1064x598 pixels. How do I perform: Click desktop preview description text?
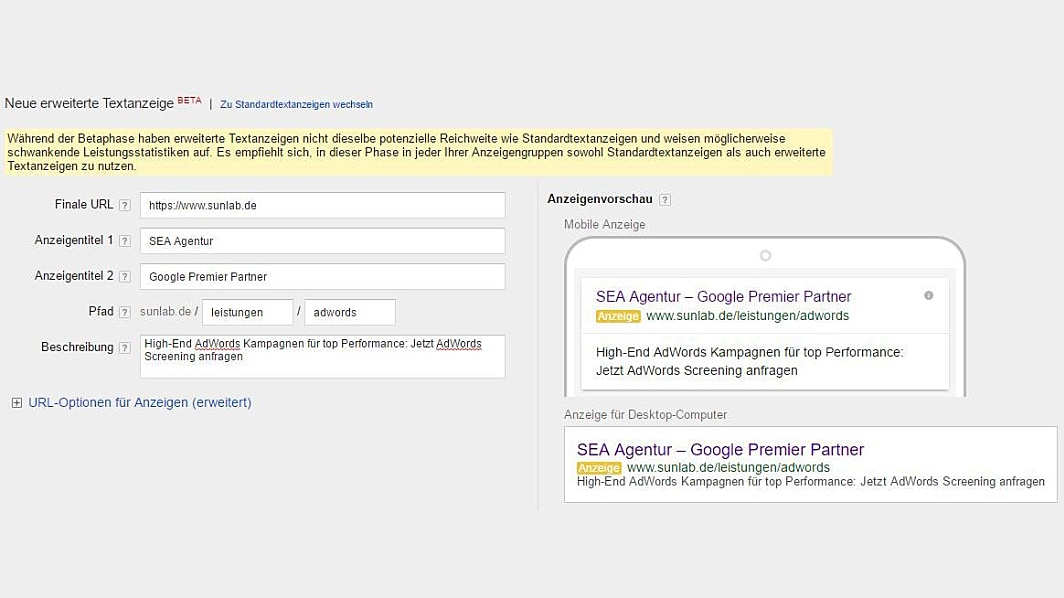811,481
